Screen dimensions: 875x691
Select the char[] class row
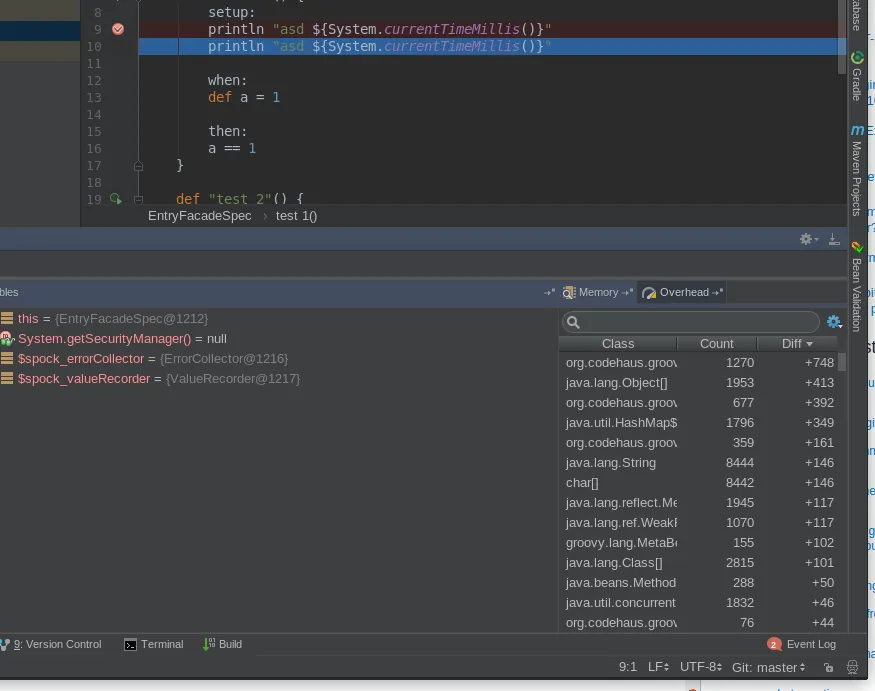[699, 483]
